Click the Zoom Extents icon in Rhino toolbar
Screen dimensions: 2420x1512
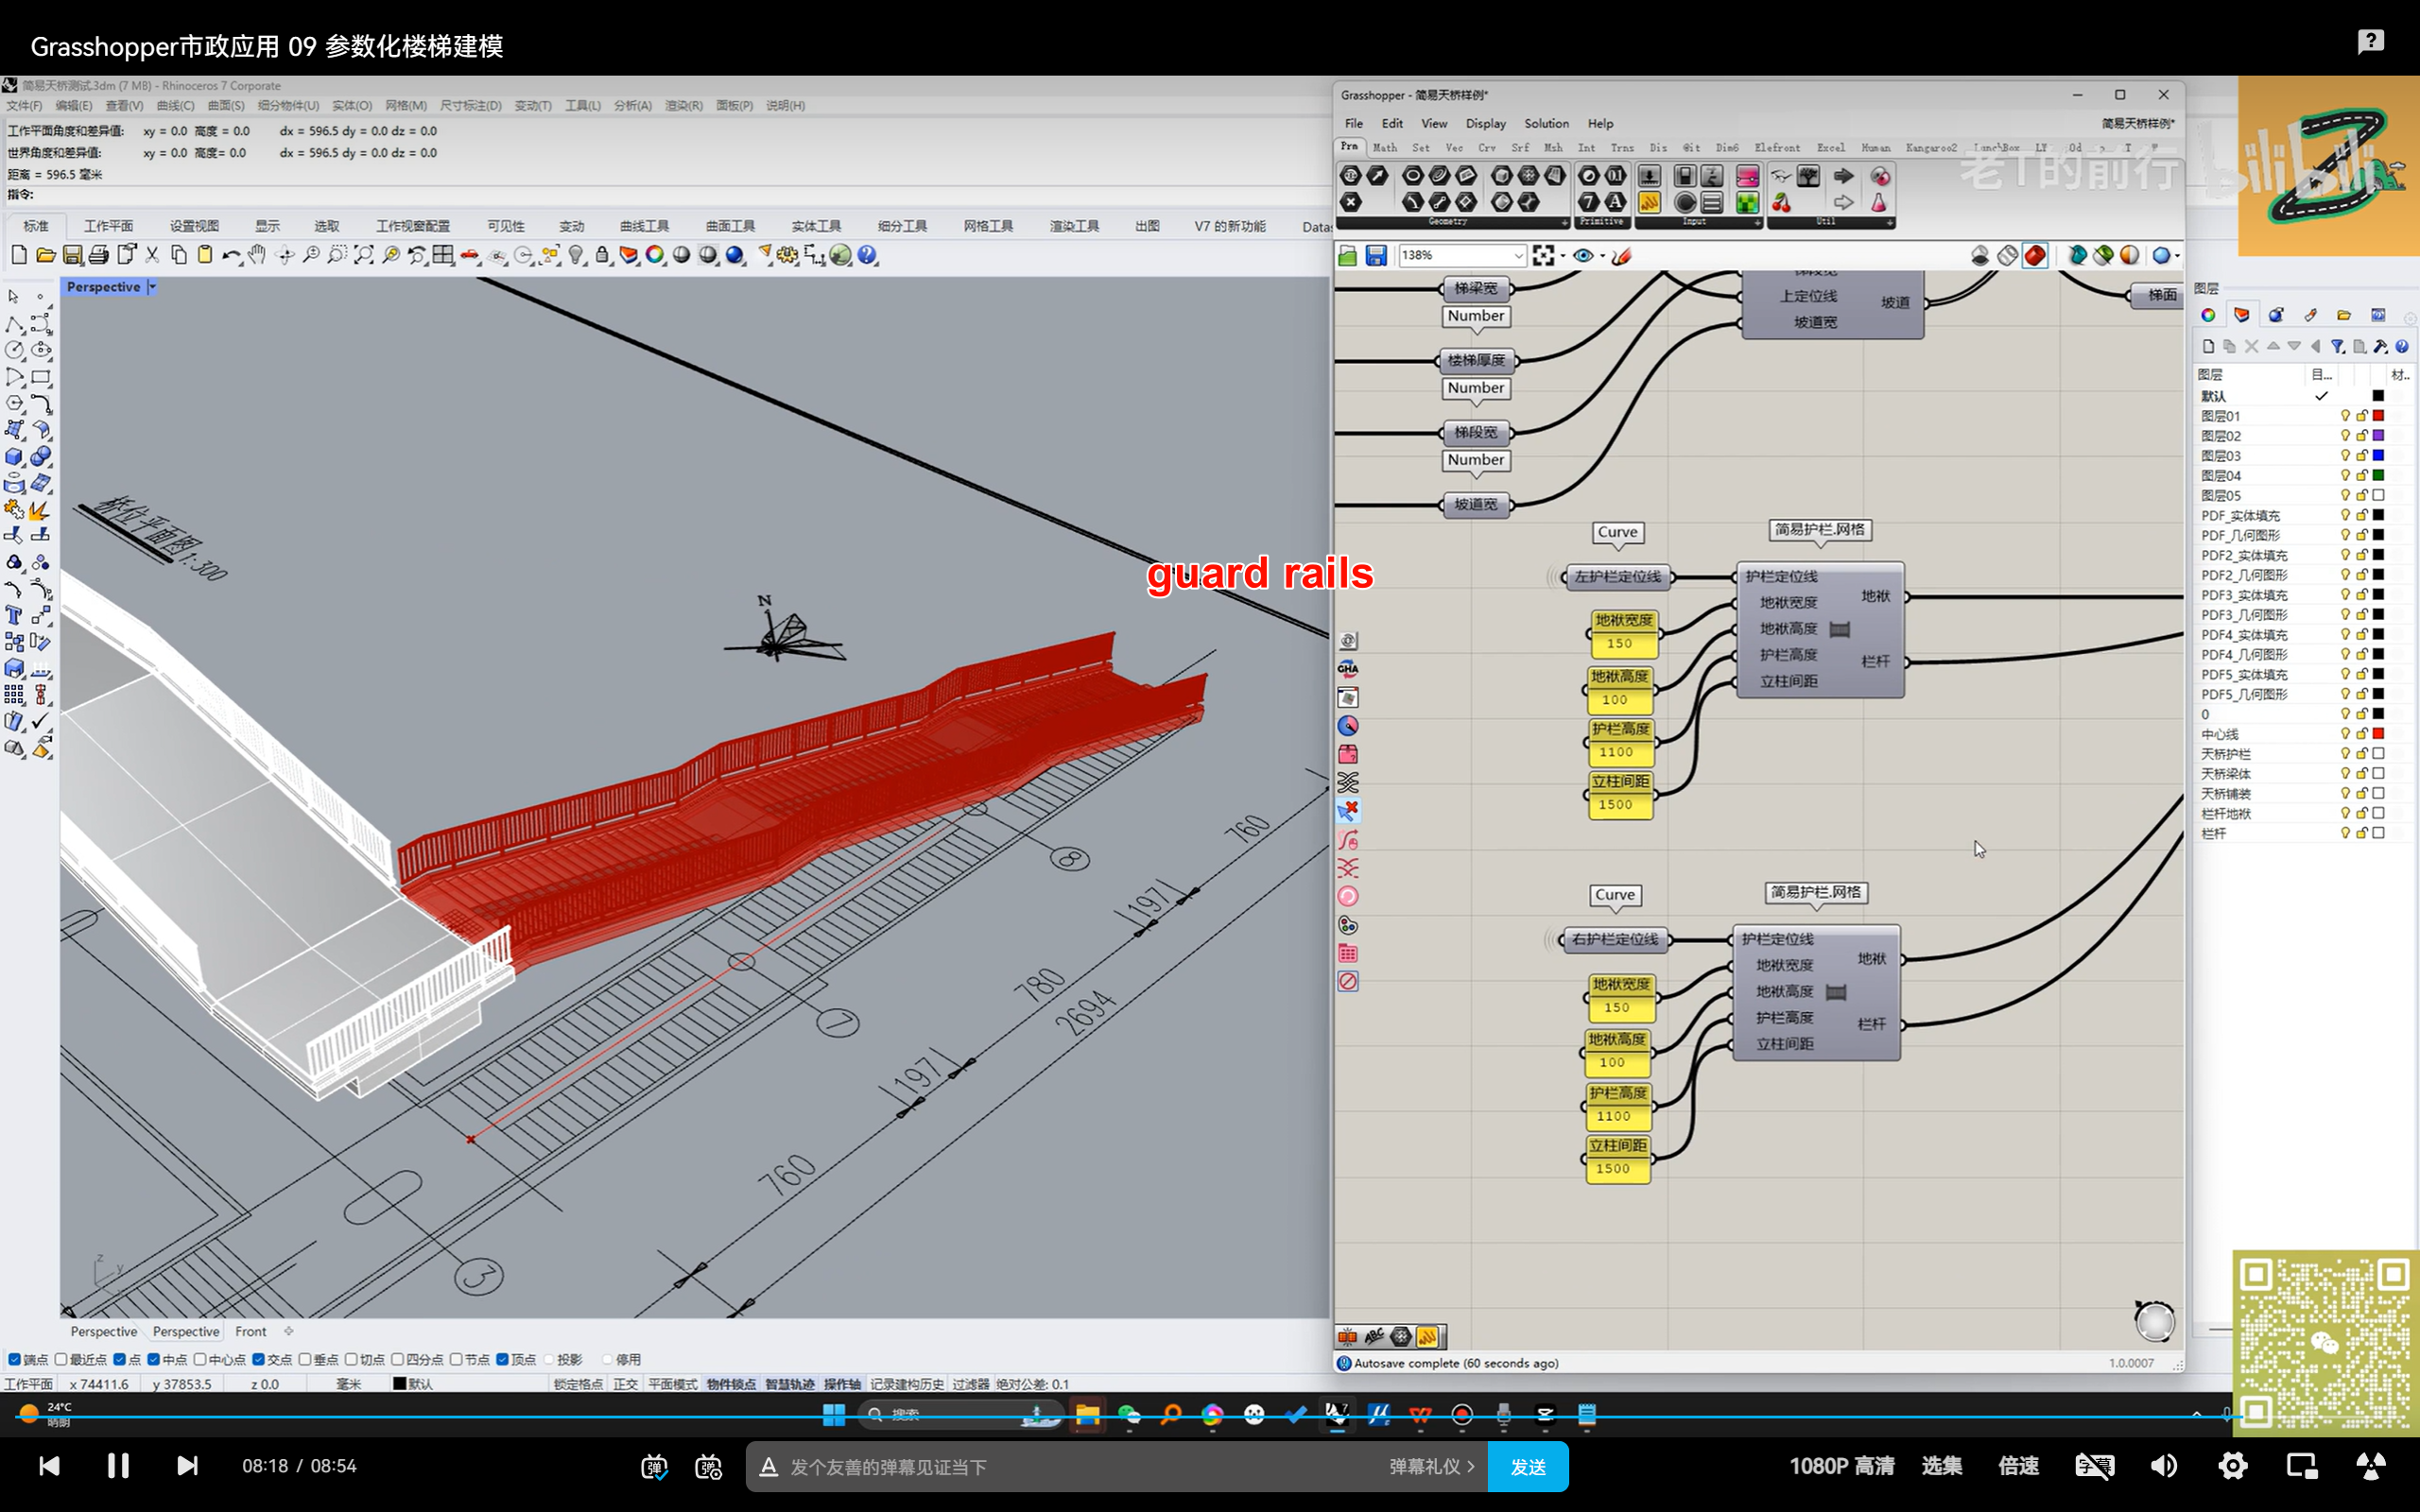[x=363, y=256]
